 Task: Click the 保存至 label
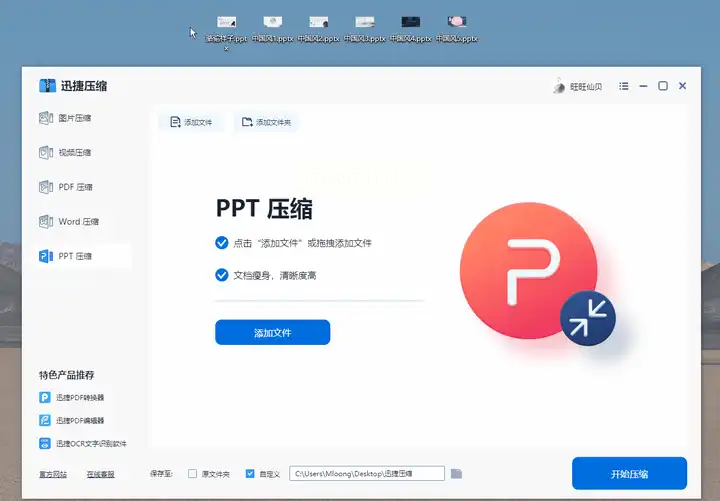tap(161, 473)
